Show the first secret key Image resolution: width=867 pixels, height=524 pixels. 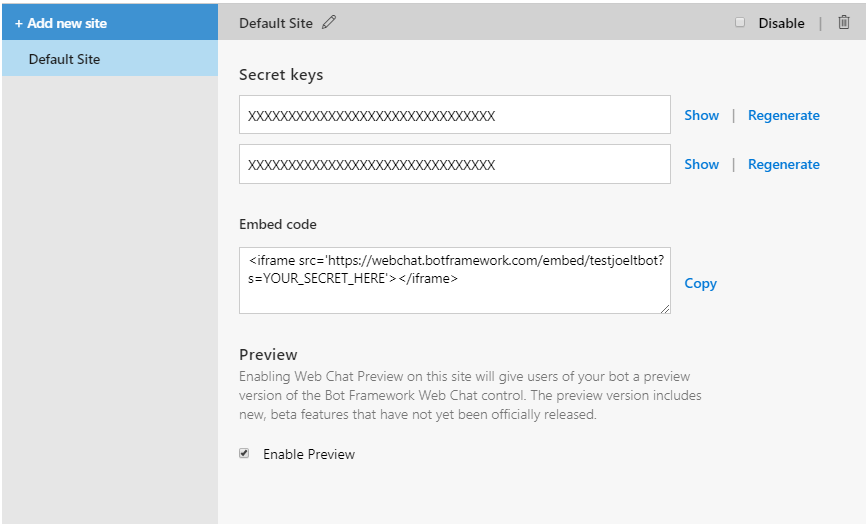click(x=702, y=115)
